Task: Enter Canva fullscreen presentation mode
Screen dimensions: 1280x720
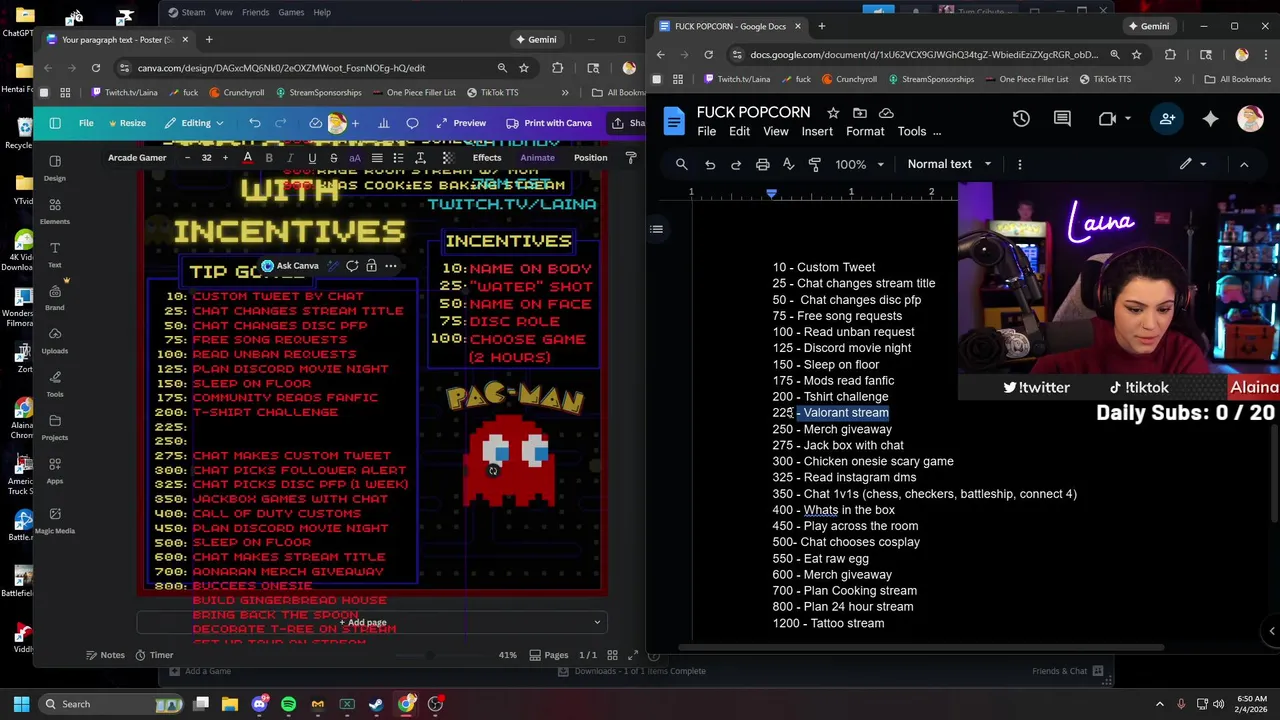Action: [633, 655]
